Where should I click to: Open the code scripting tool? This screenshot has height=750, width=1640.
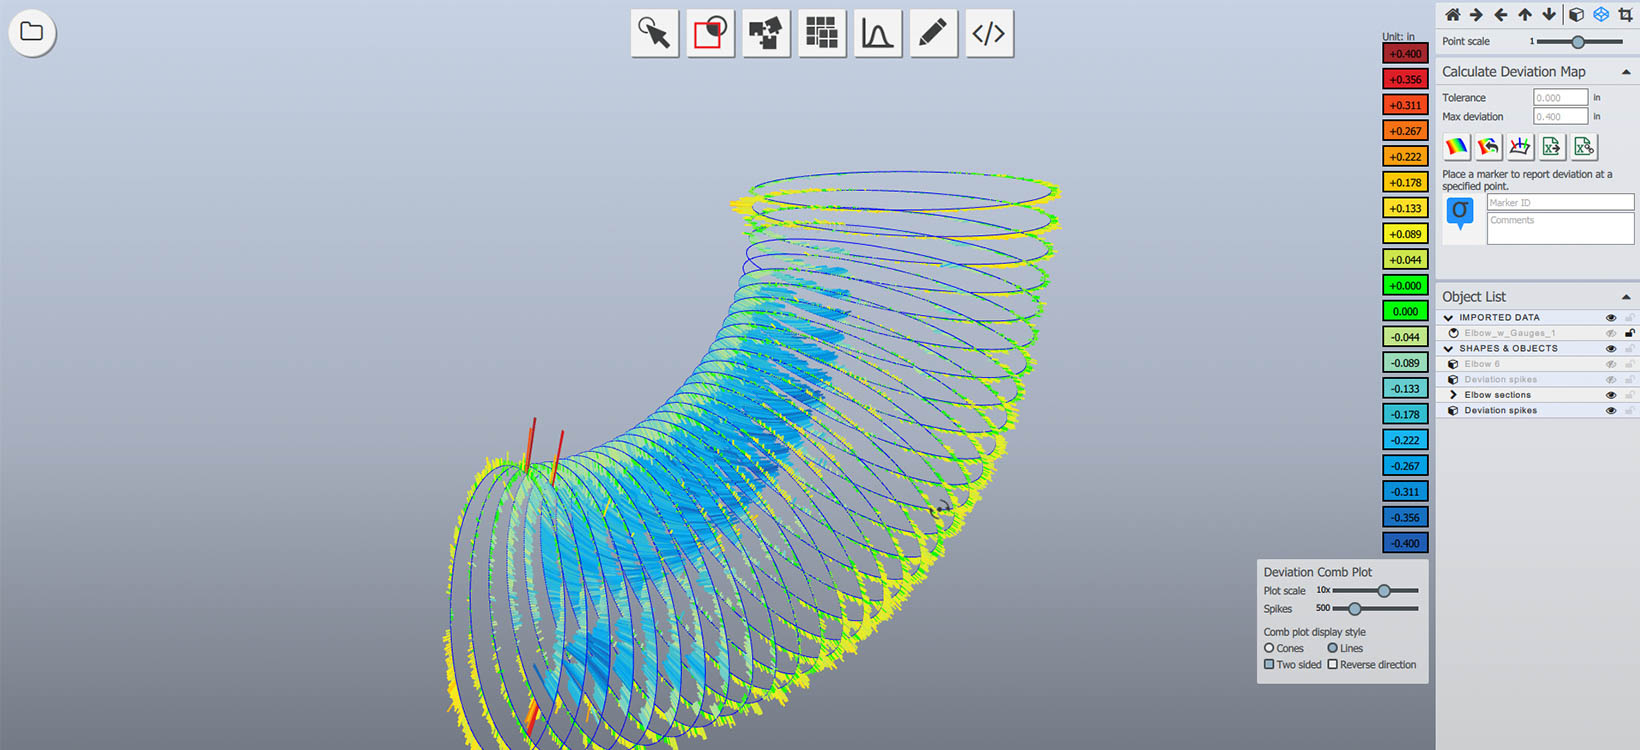pos(989,34)
